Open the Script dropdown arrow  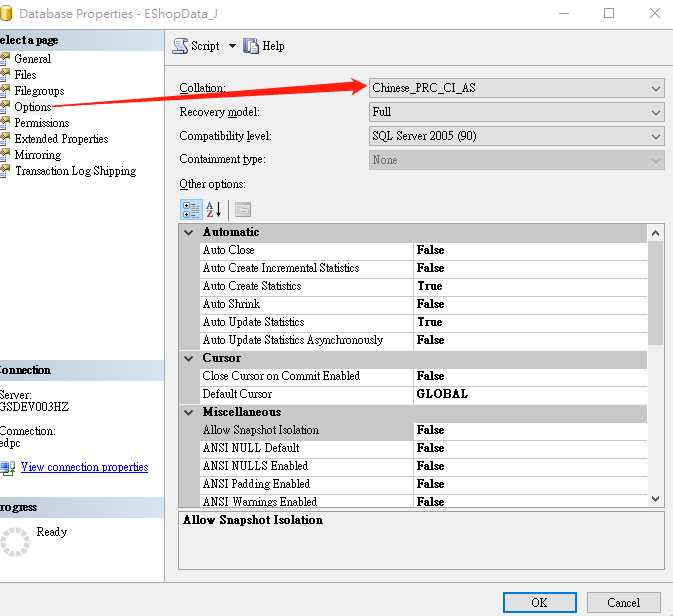(x=232, y=46)
